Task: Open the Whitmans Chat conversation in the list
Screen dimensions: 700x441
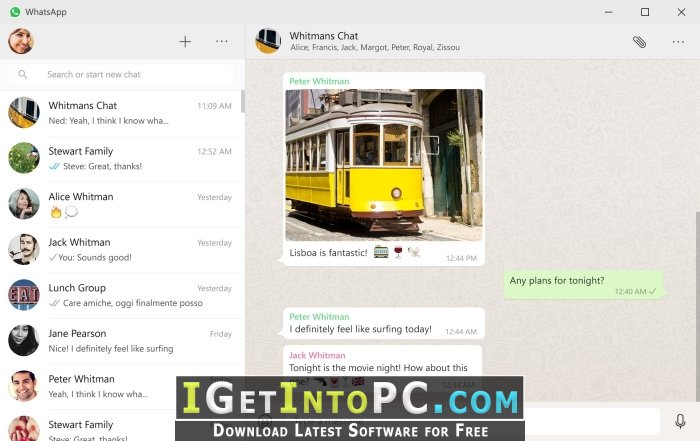Action: 121,113
